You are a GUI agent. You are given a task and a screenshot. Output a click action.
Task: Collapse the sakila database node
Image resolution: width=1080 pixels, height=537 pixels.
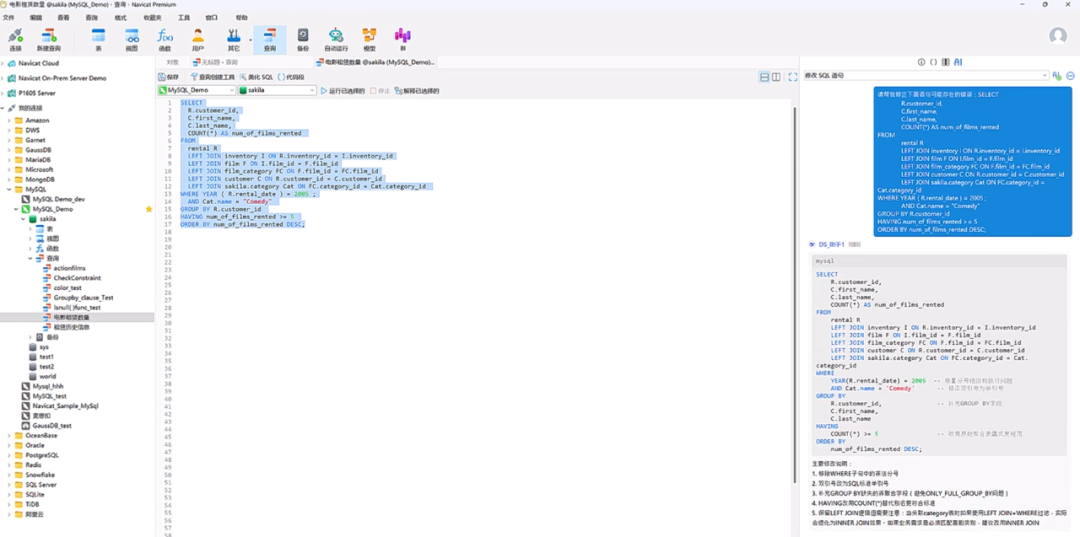tap(23, 218)
